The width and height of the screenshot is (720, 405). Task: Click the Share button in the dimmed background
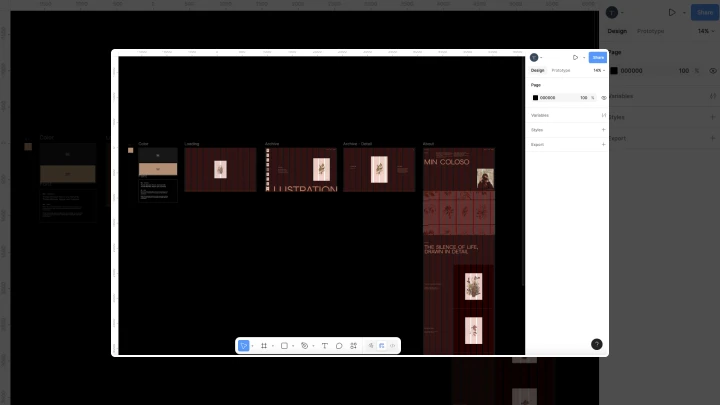[705, 12]
